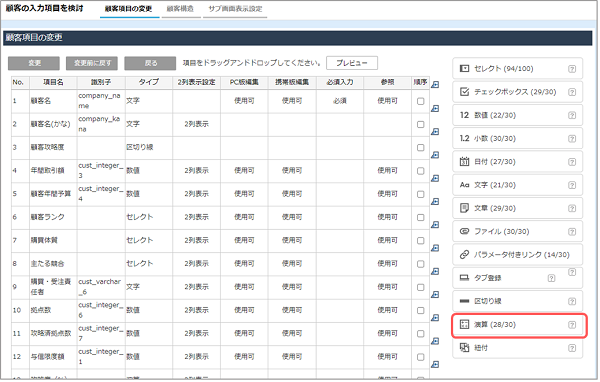Mark the 順序 checkbox for 攻略済拠点数 row
The height and width of the screenshot is (382, 600).
(421, 333)
